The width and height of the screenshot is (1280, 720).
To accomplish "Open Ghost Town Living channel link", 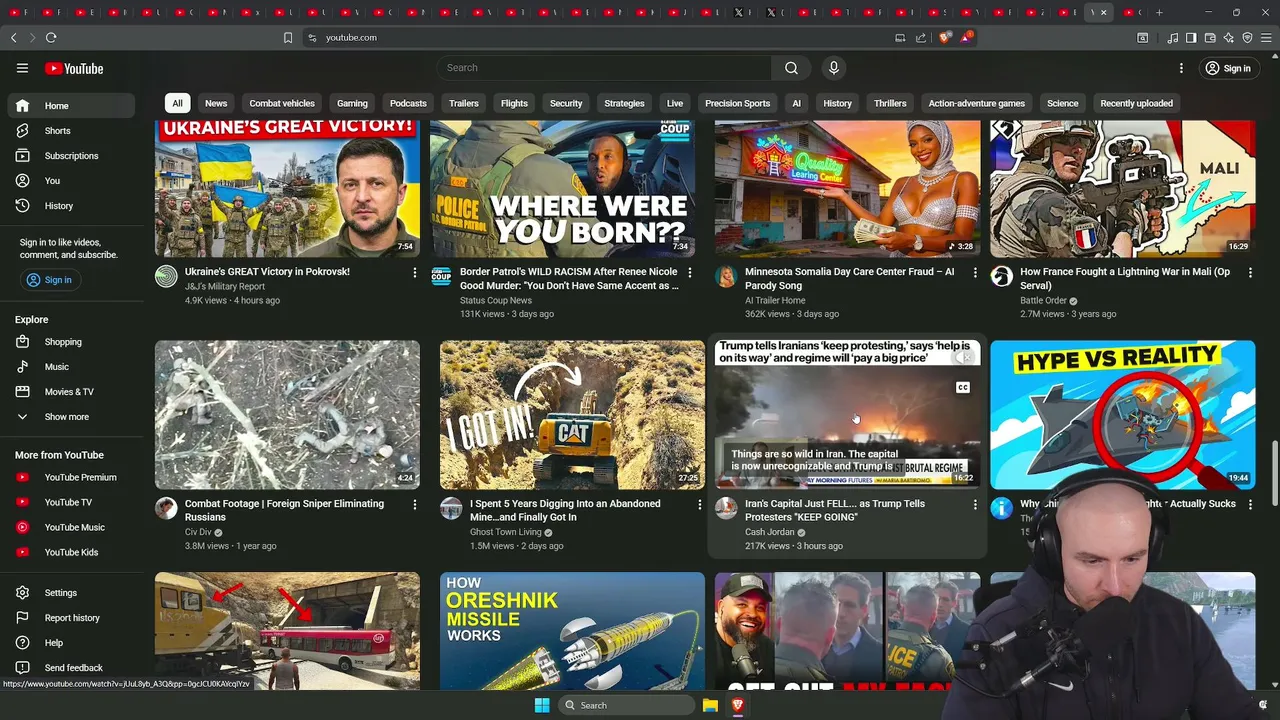I will click(506, 532).
